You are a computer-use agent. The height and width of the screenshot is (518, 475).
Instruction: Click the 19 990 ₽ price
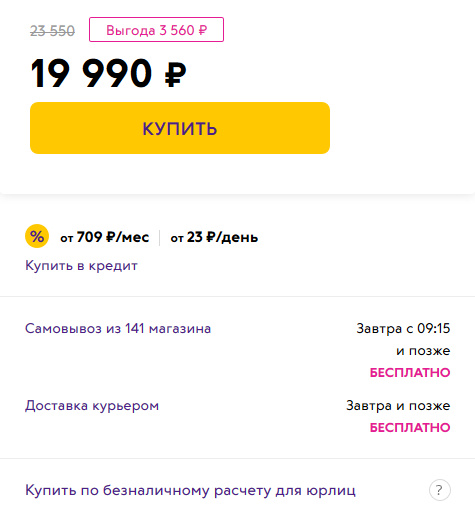pos(108,73)
